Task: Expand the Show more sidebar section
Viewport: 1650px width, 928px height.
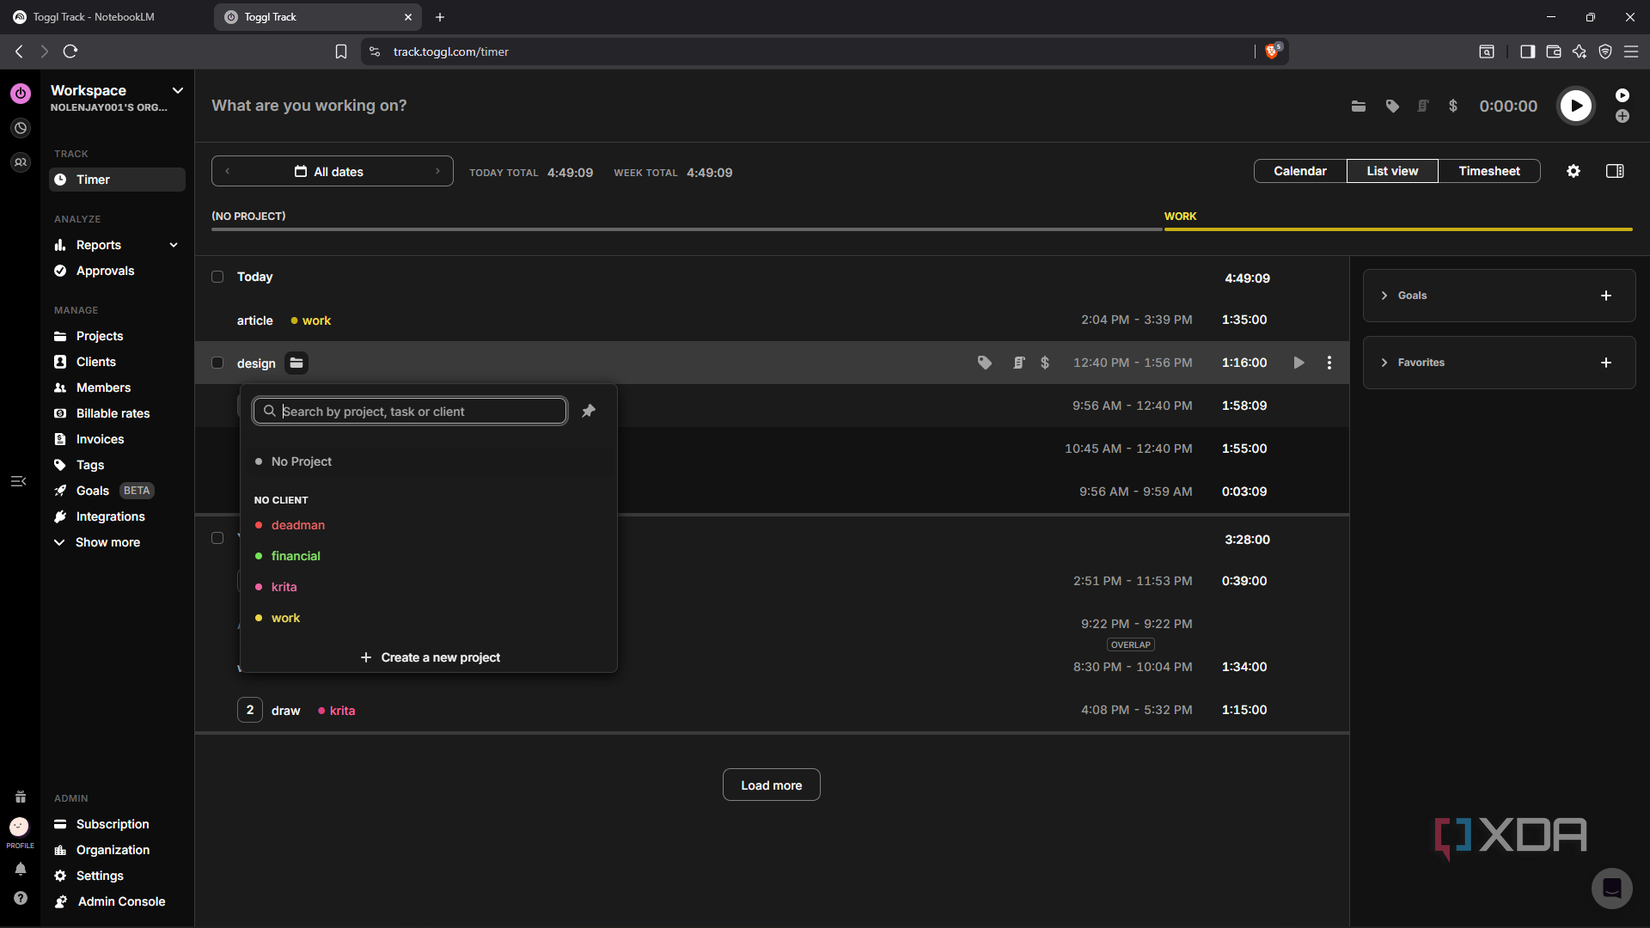Action: click(97, 542)
